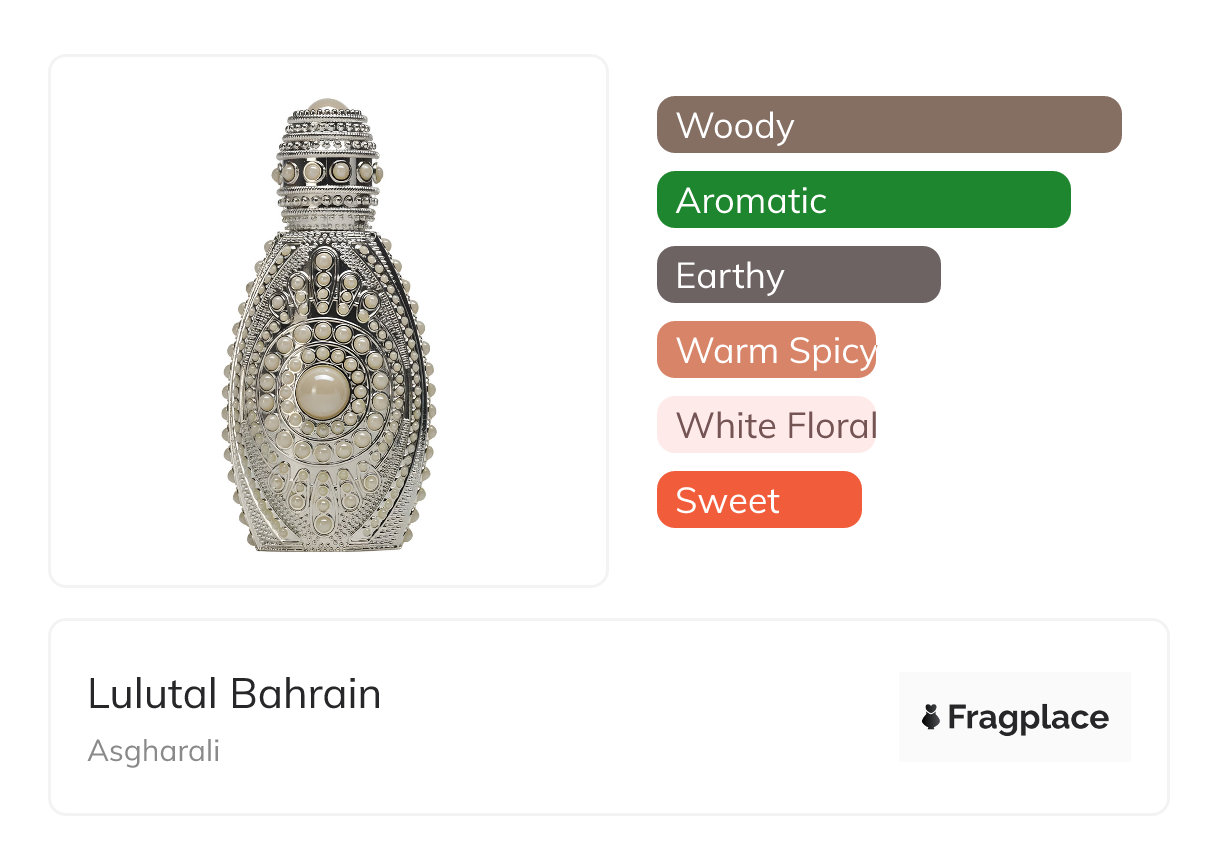Click the Fragplace wordmark text
1218x864 pixels.
(1028, 717)
